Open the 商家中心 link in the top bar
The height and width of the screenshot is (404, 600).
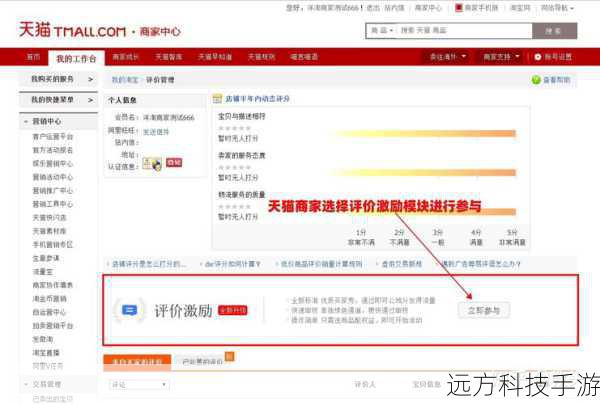coord(428,8)
